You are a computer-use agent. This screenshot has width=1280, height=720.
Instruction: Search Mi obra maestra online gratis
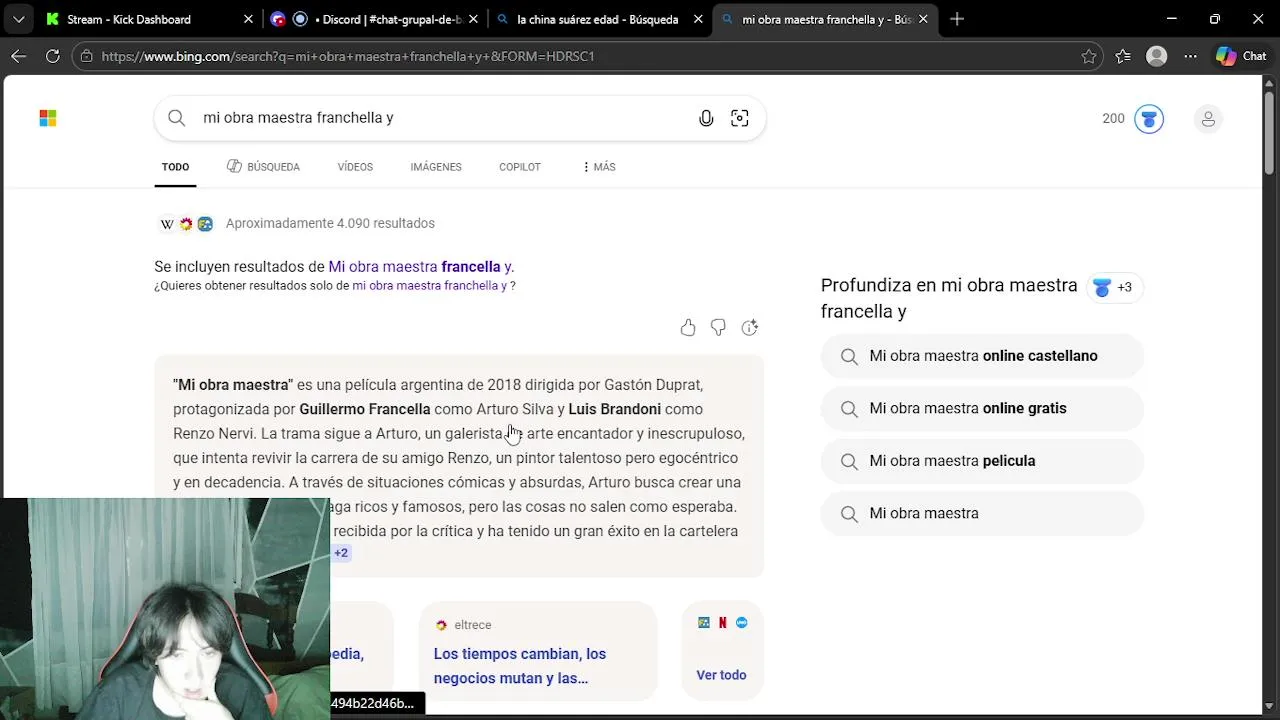[982, 408]
